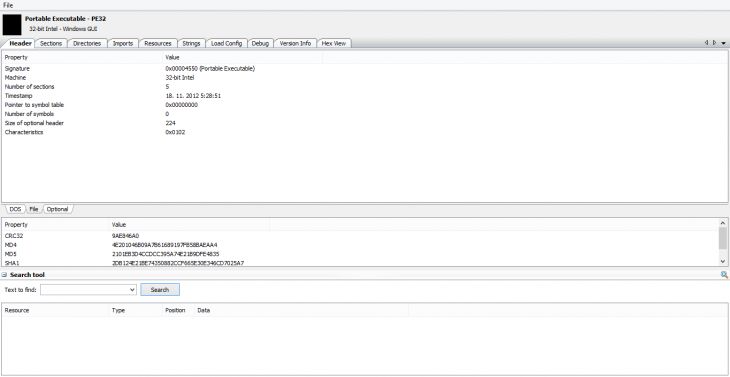
Task: Select the Version Info tab
Action: [295, 43]
